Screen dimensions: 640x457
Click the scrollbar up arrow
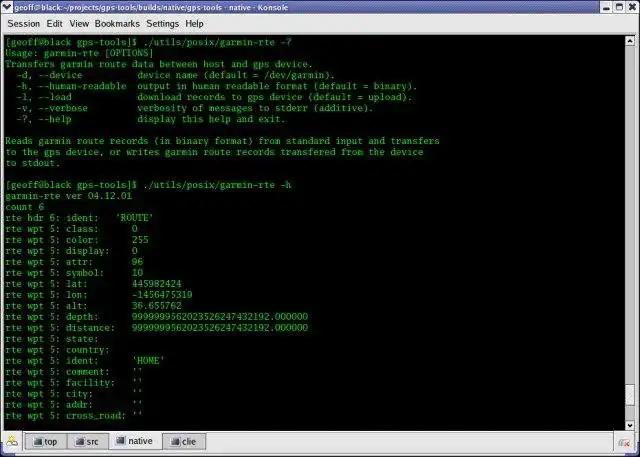pyautogui.click(x=630, y=41)
